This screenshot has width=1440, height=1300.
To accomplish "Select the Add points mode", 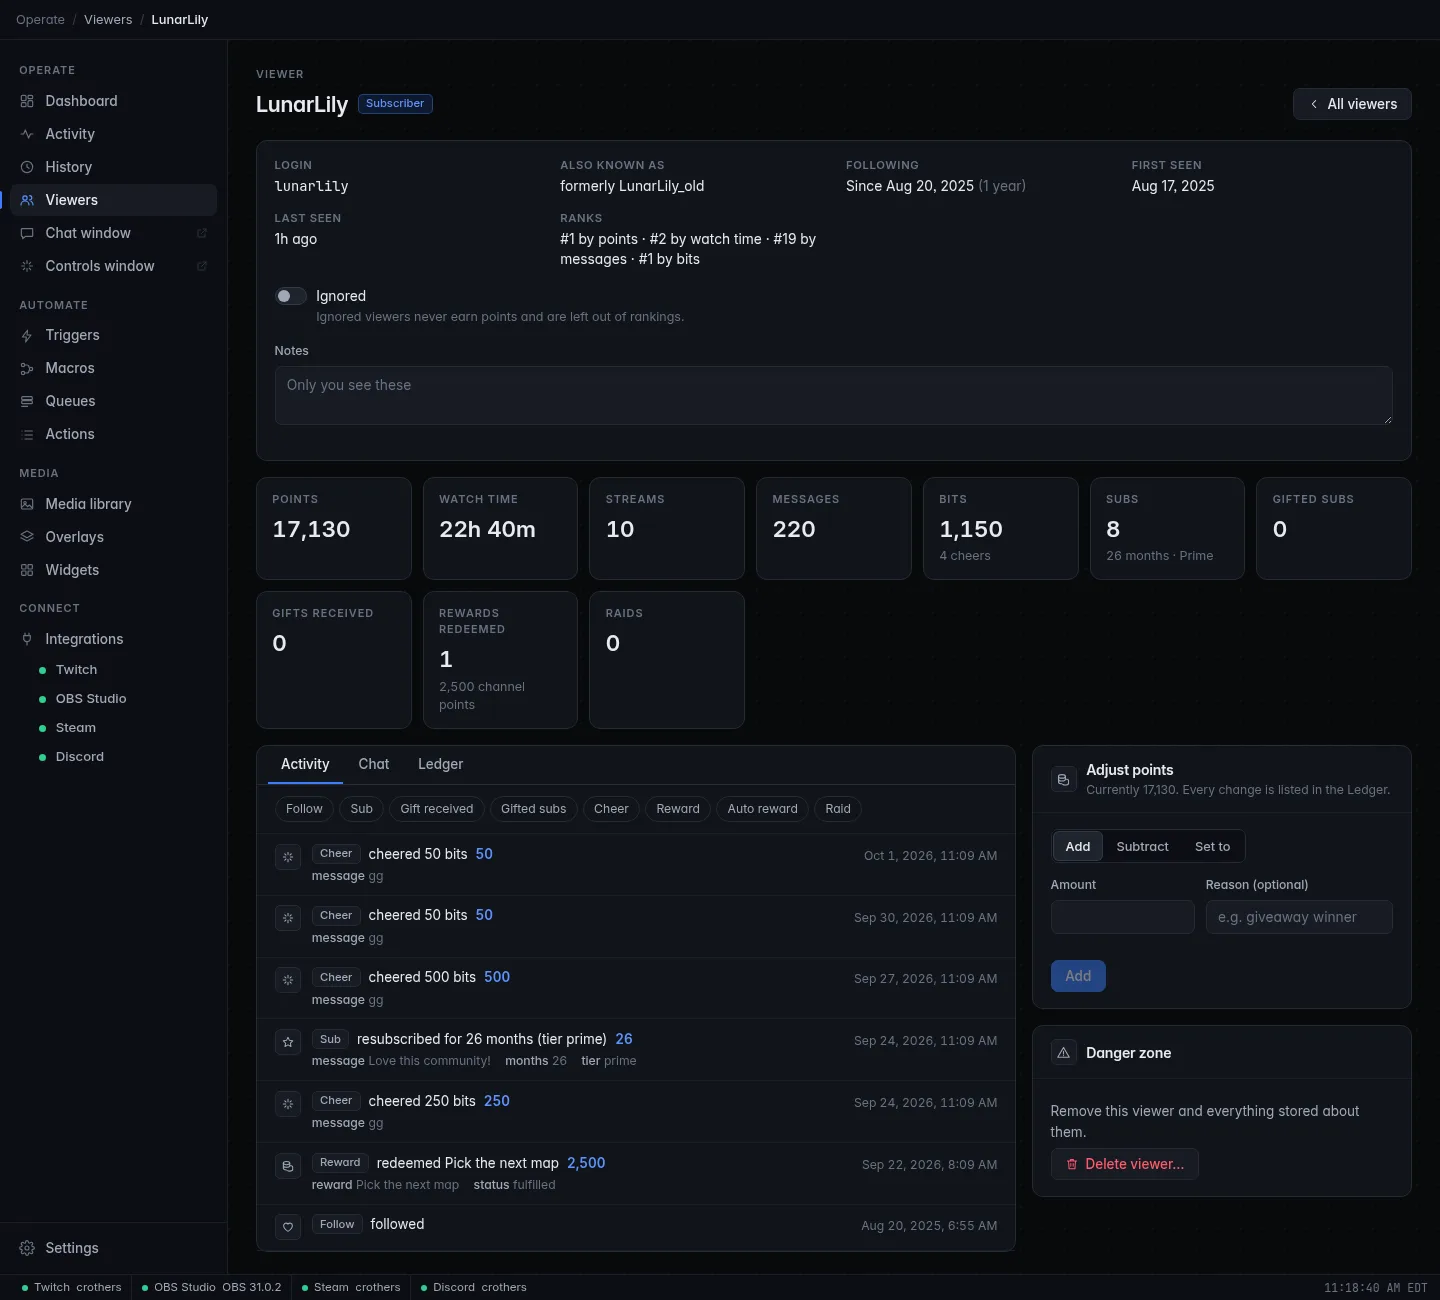I will (x=1078, y=846).
